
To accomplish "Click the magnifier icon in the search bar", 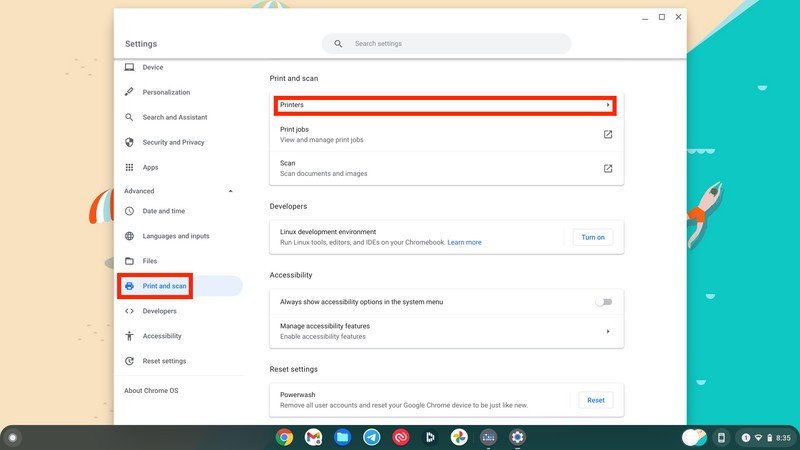I will [x=338, y=44].
